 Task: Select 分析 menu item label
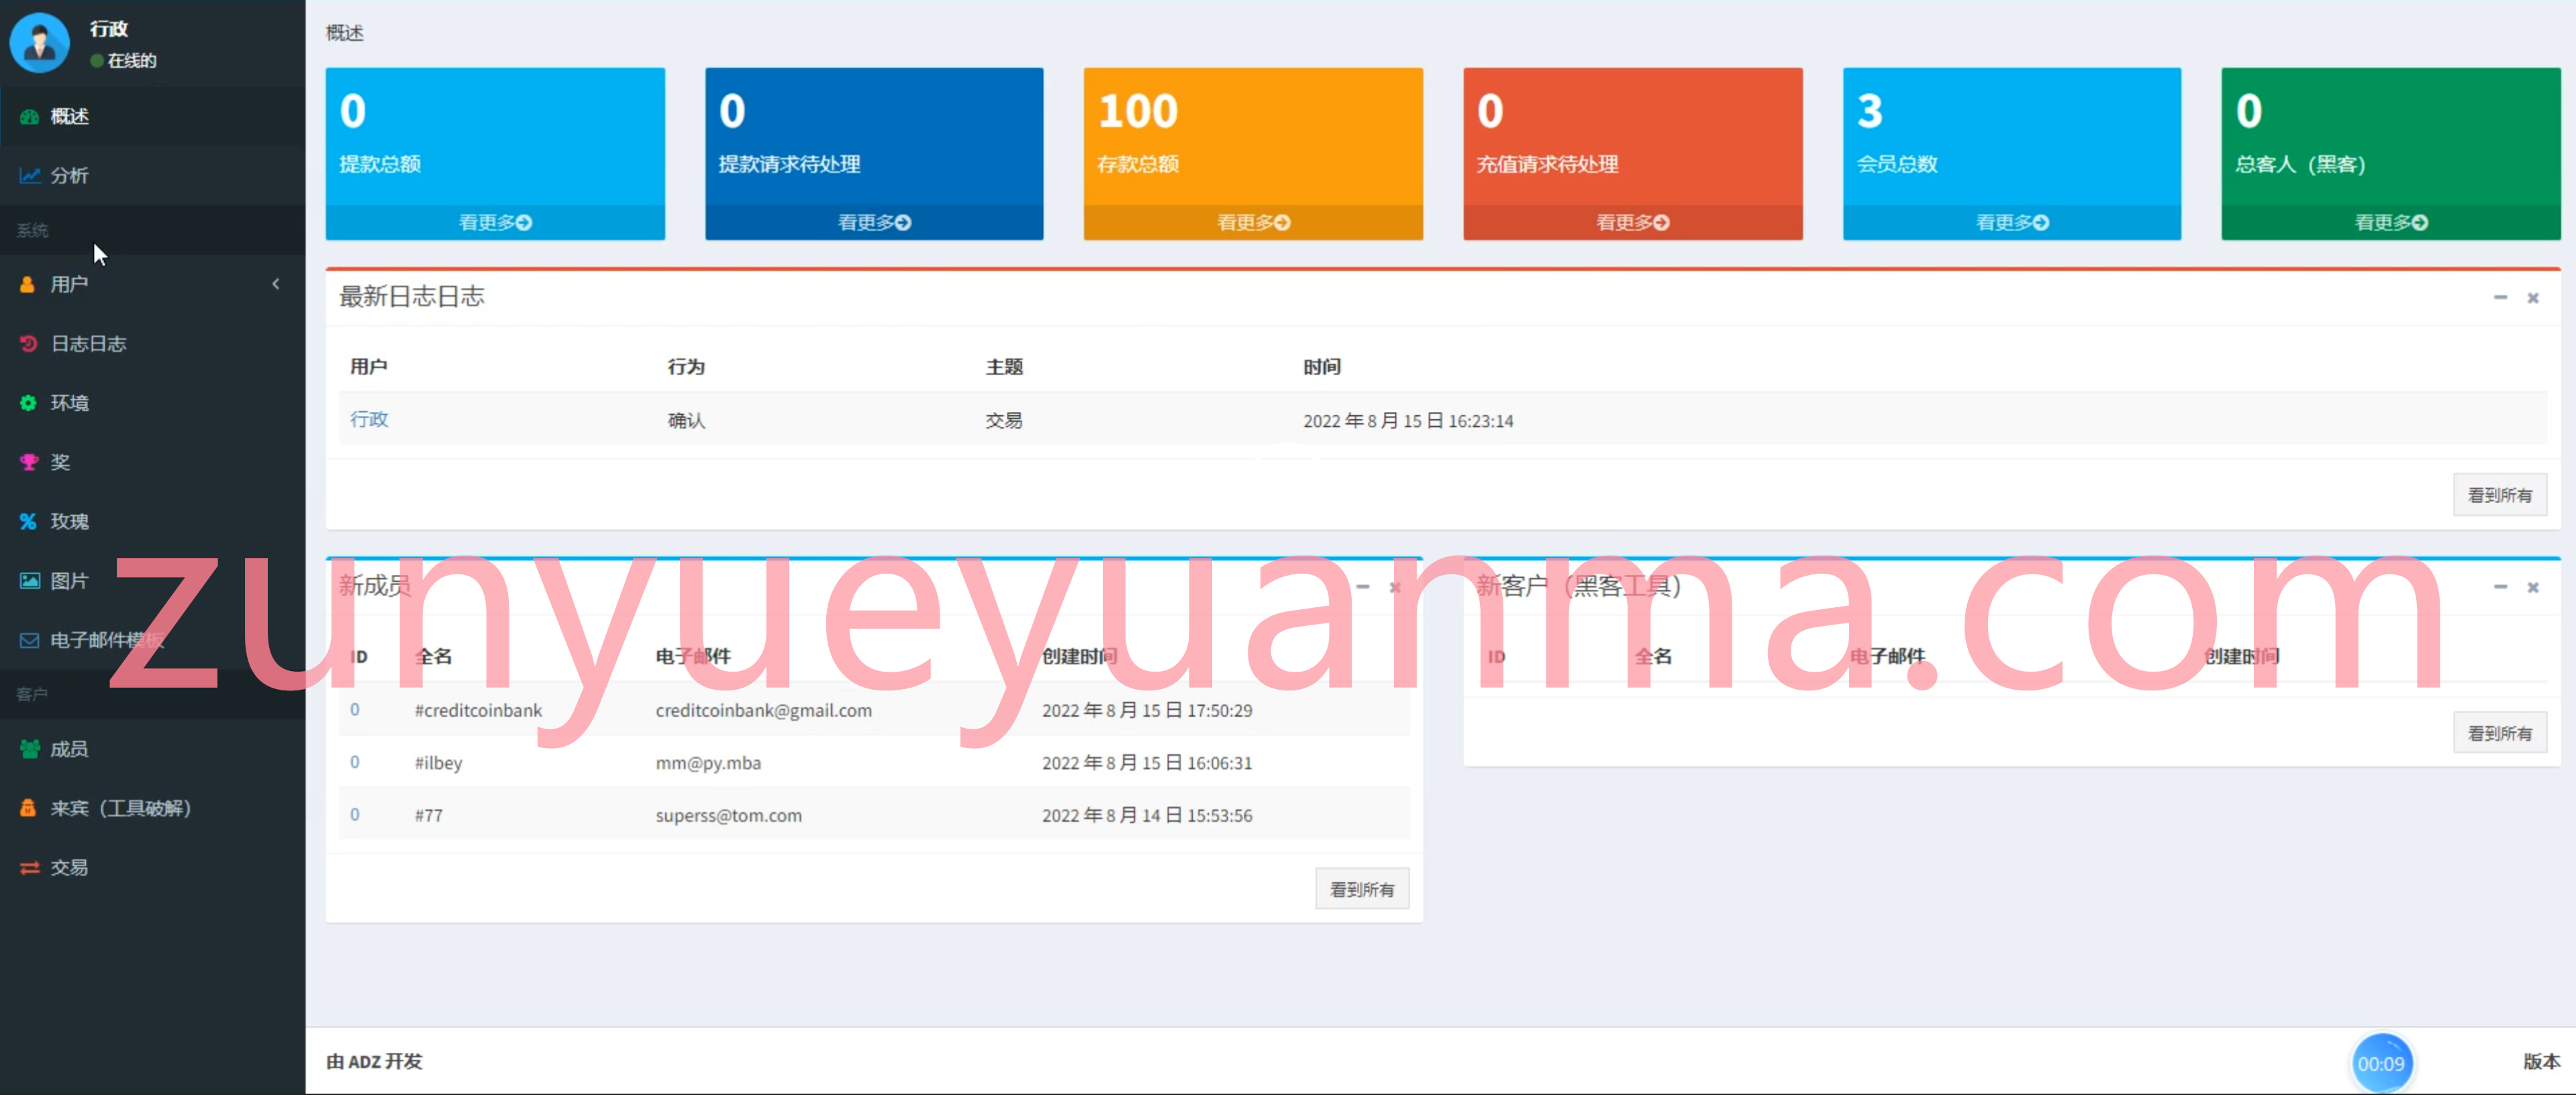(x=70, y=176)
